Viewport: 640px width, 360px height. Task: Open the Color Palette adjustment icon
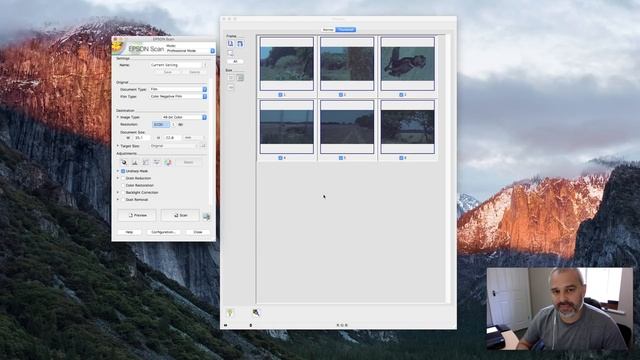pyautogui.click(x=168, y=162)
